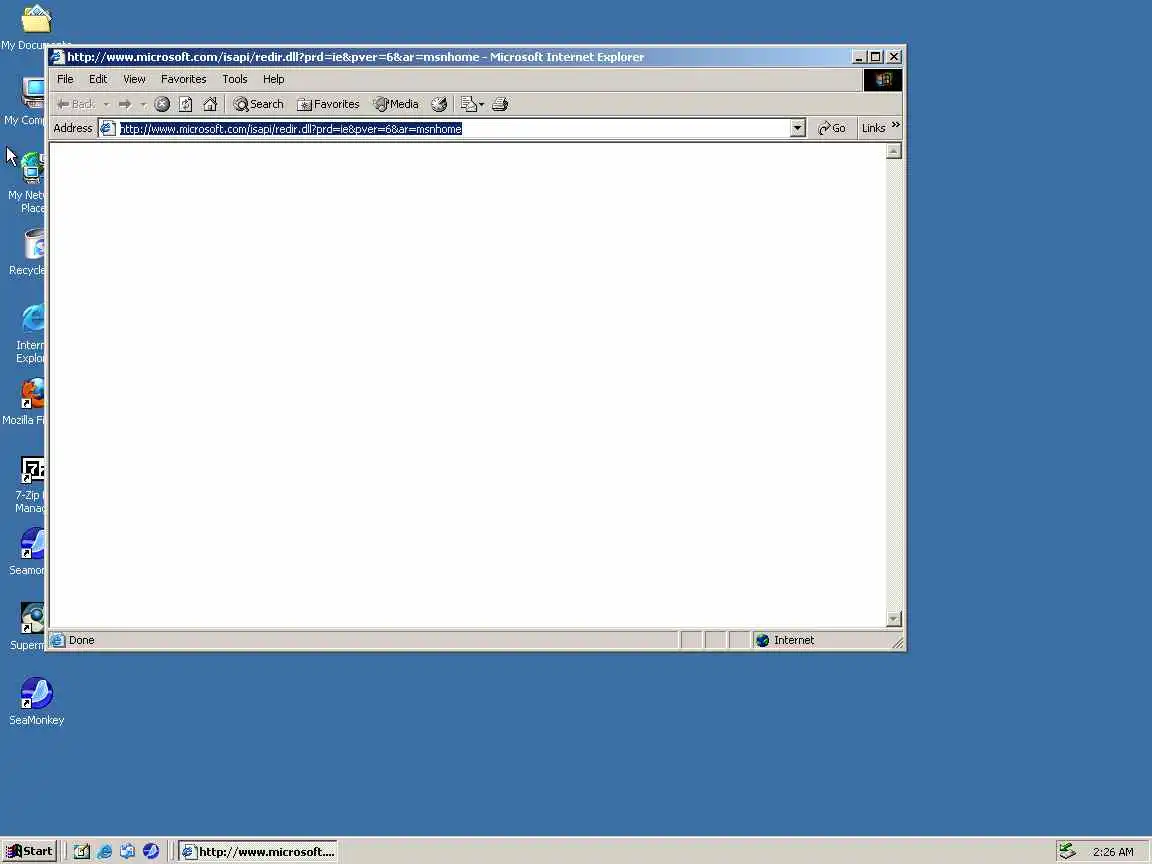Click the Internet zone globe icon
The width and height of the screenshot is (1152, 864).
[x=763, y=641]
